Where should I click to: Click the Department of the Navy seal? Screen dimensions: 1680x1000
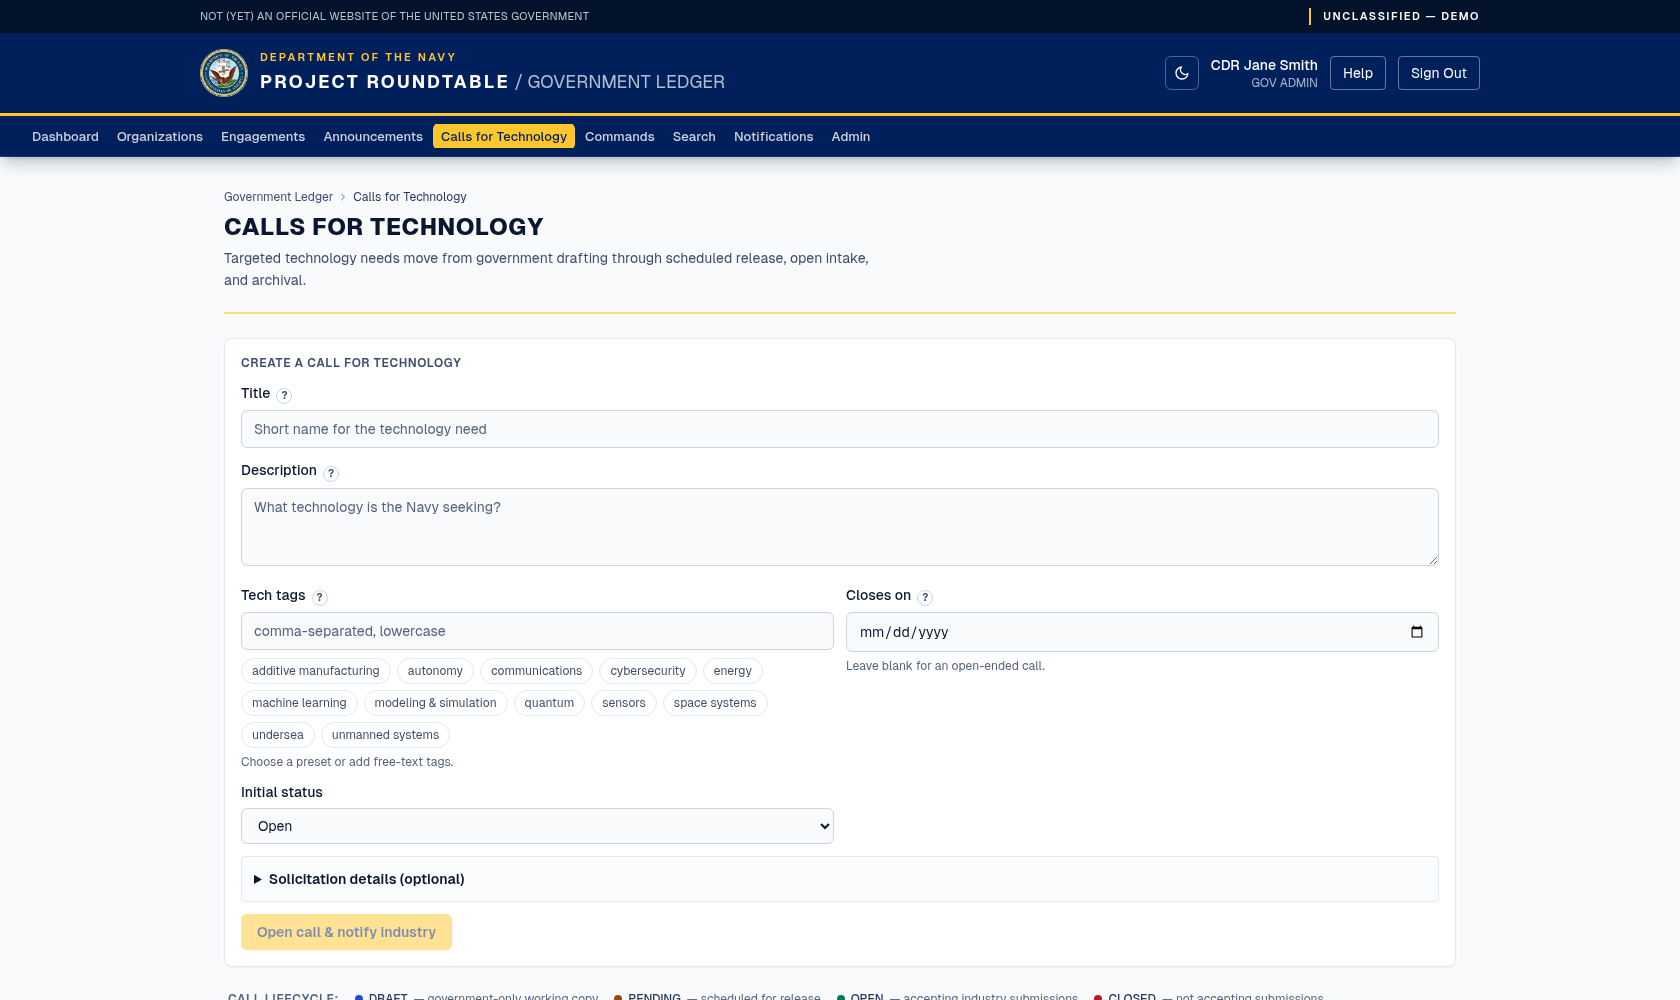pos(224,73)
